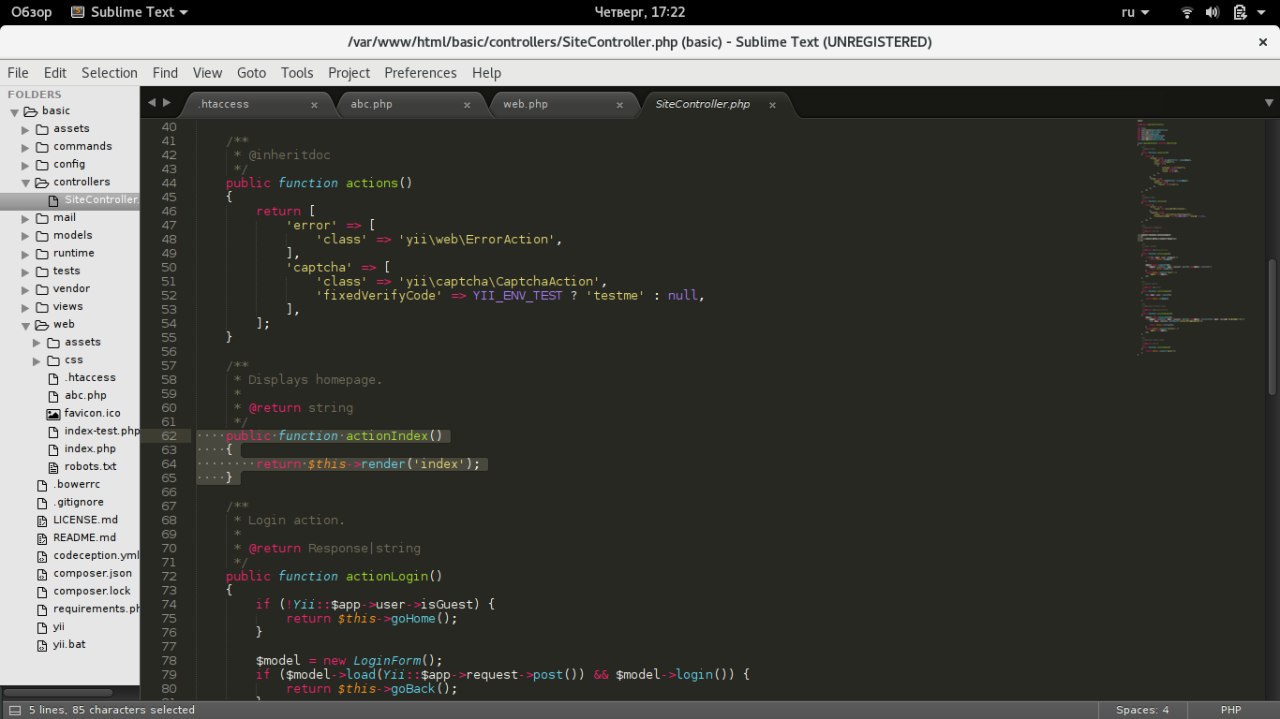Image resolution: width=1280 pixels, height=719 pixels.
Task: Click the network icon in top panel
Action: coord(1187,13)
